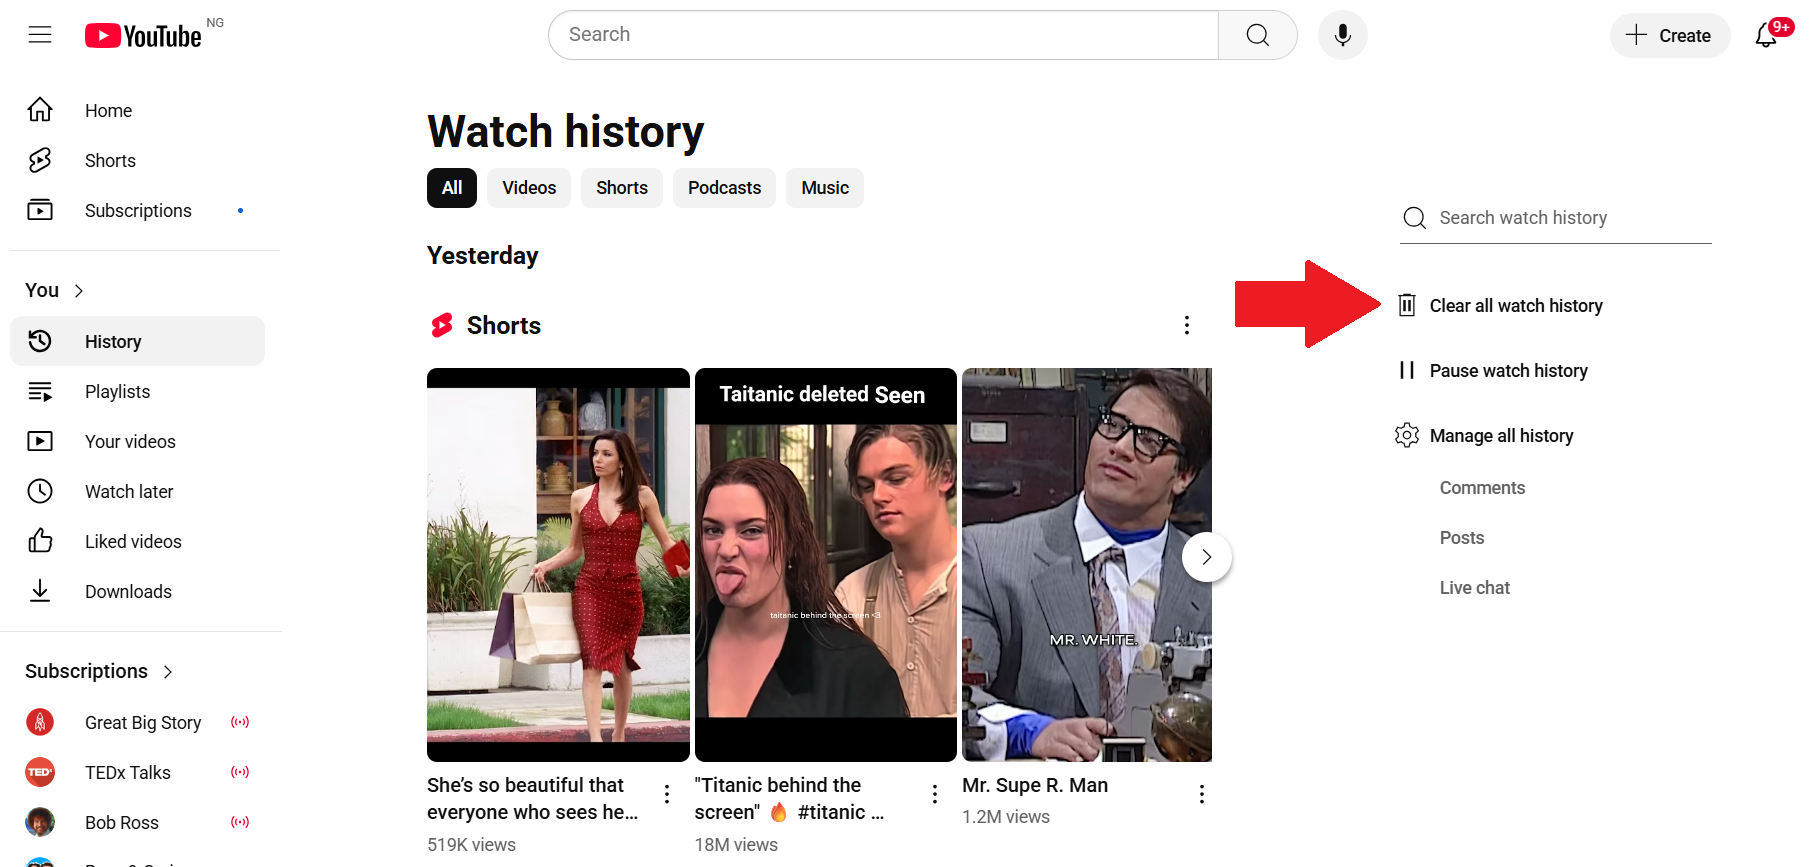Click the Subscriptions icon in sidebar
The height and width of the screenshot is (867, 1811).
pyautogui.click(x=40, y=210)
